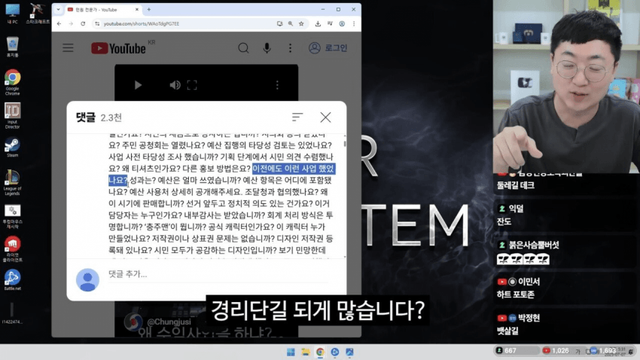Click chat user 붉은사슴뿔버섯
640x360 pixels.
[534, 245]
